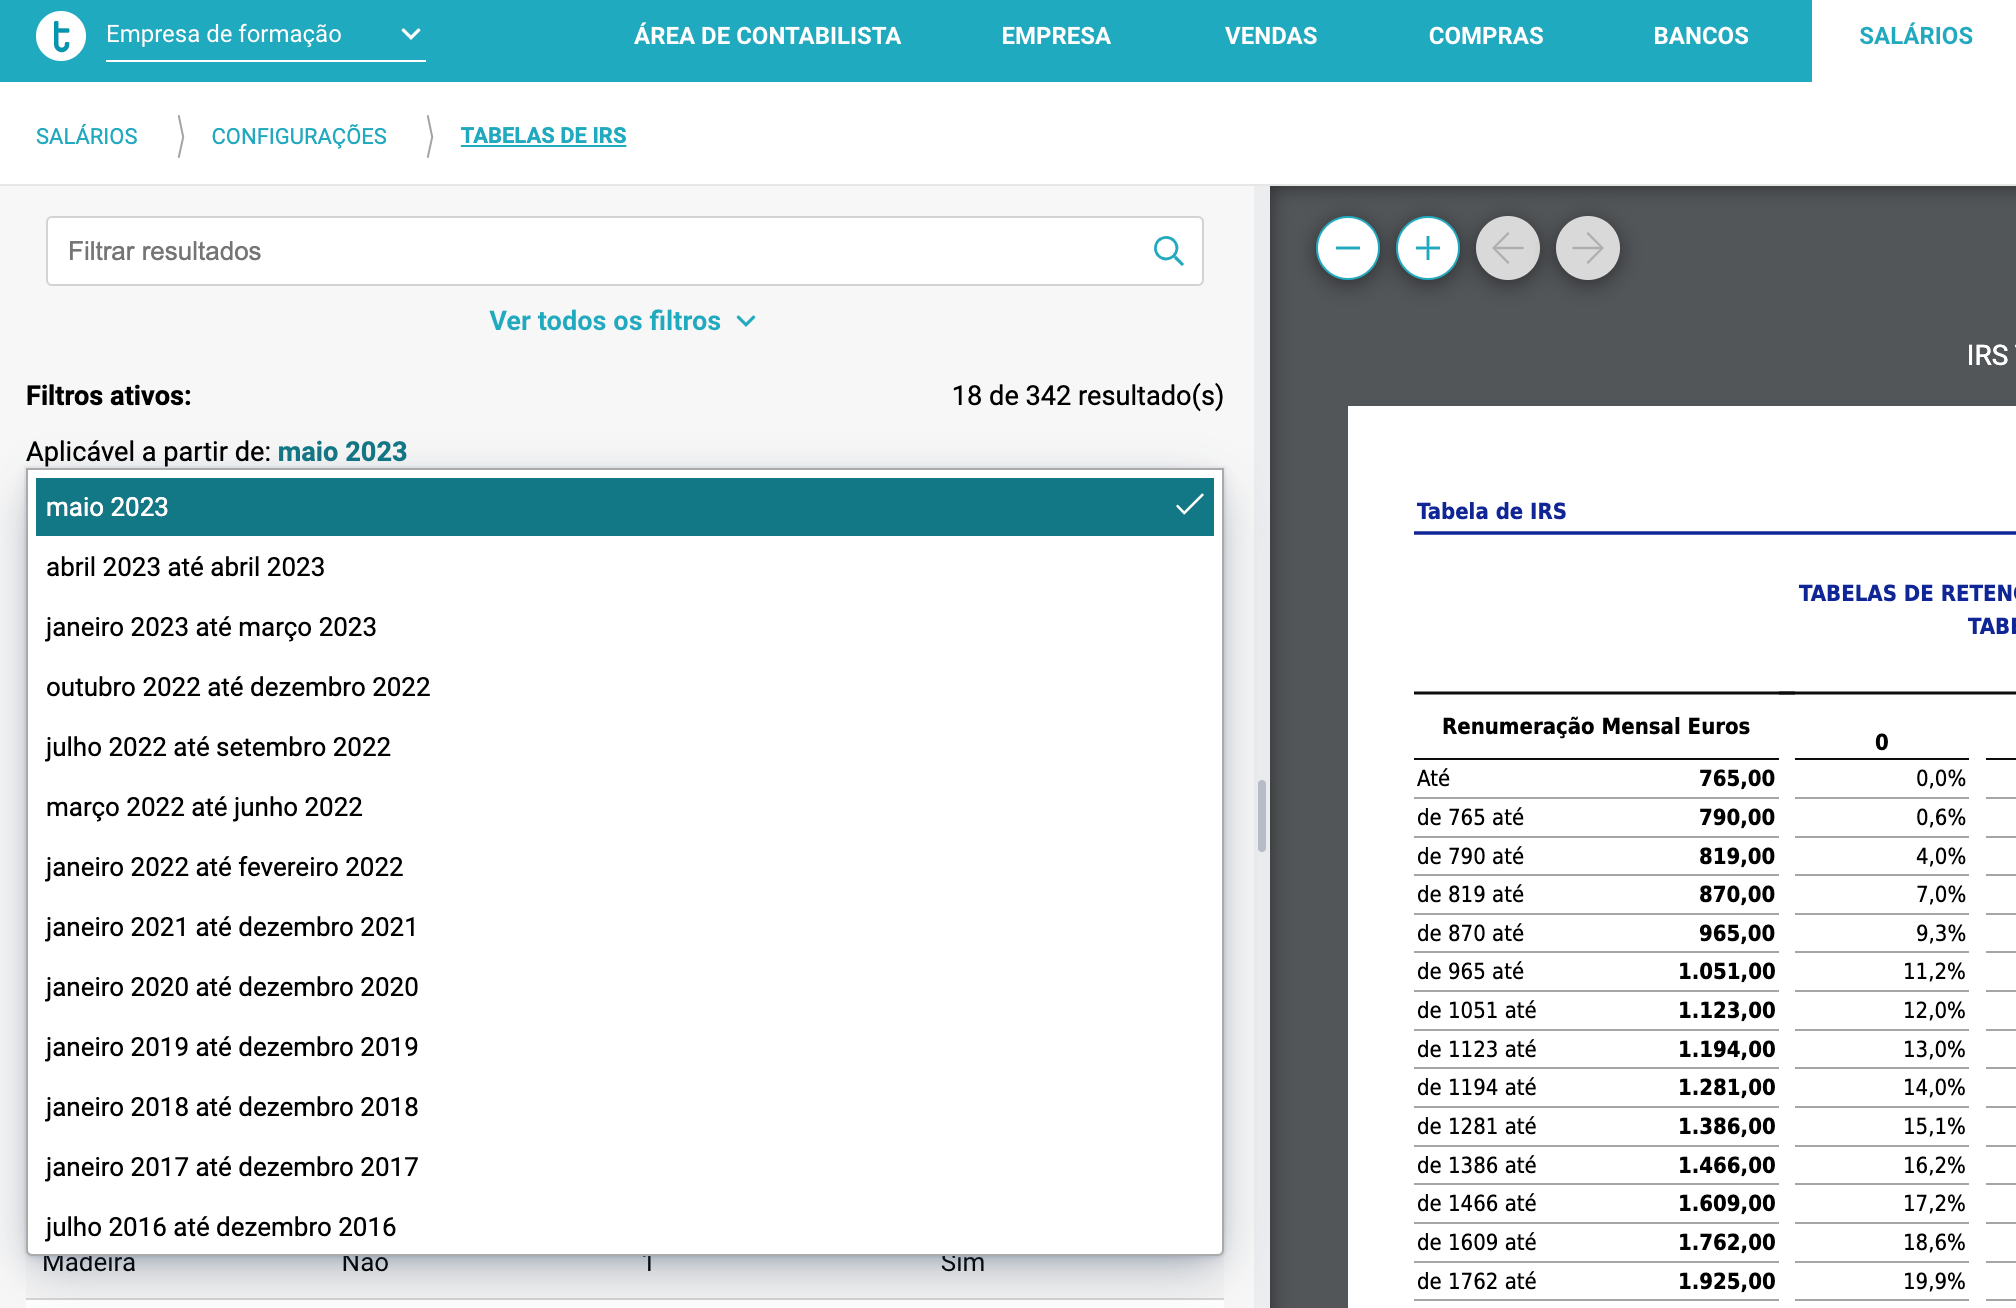Open the Empresa de formação company dropdown

[265, 35]
